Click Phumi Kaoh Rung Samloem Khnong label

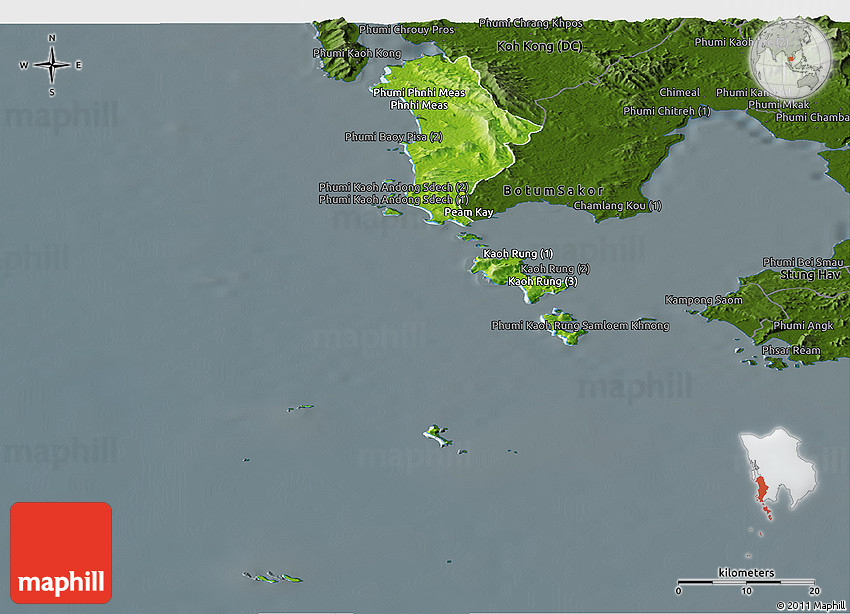pyautogui.click(x=580, y=326)
